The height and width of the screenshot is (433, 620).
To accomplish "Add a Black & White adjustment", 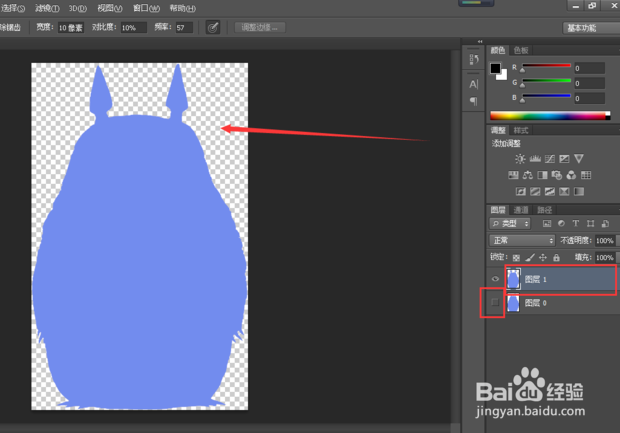I will (542, 175).
